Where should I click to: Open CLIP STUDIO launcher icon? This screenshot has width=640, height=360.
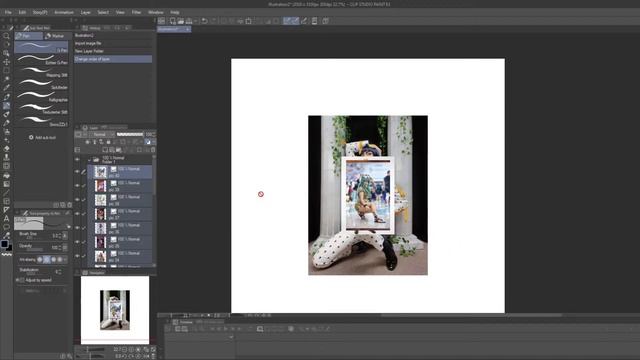point(162,21)
